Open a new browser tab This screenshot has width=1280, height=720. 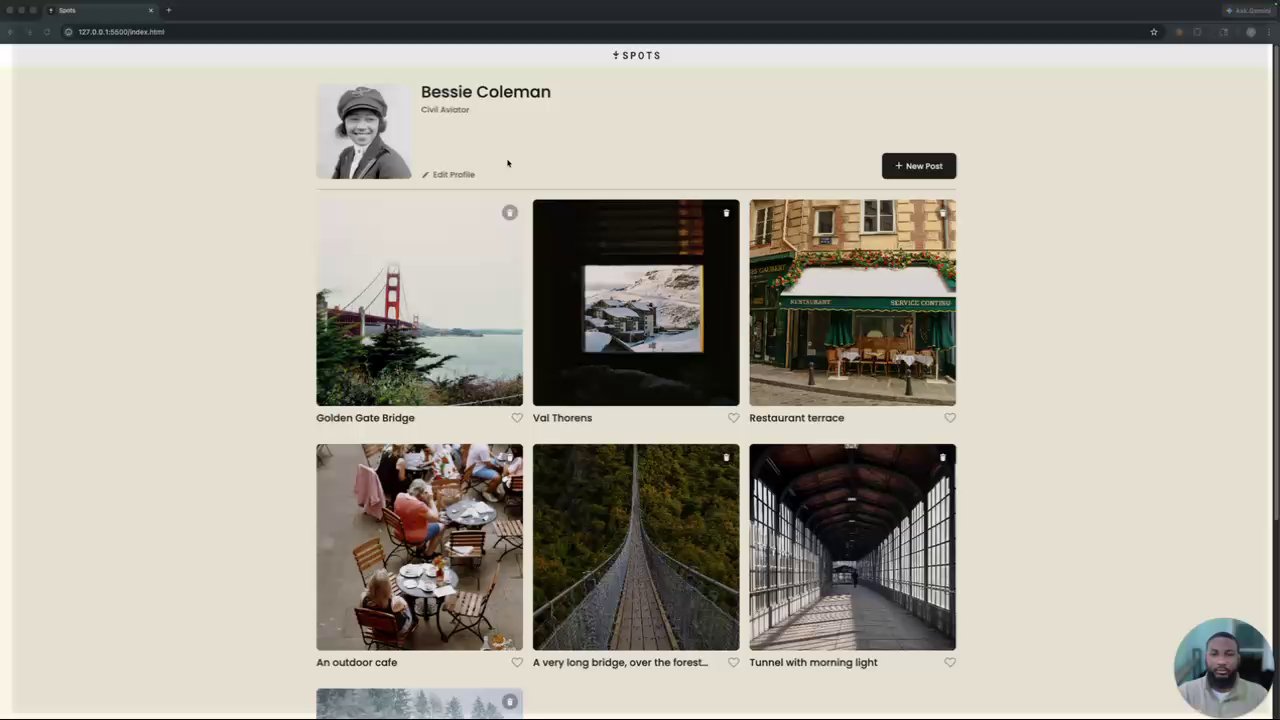[169, 10]
